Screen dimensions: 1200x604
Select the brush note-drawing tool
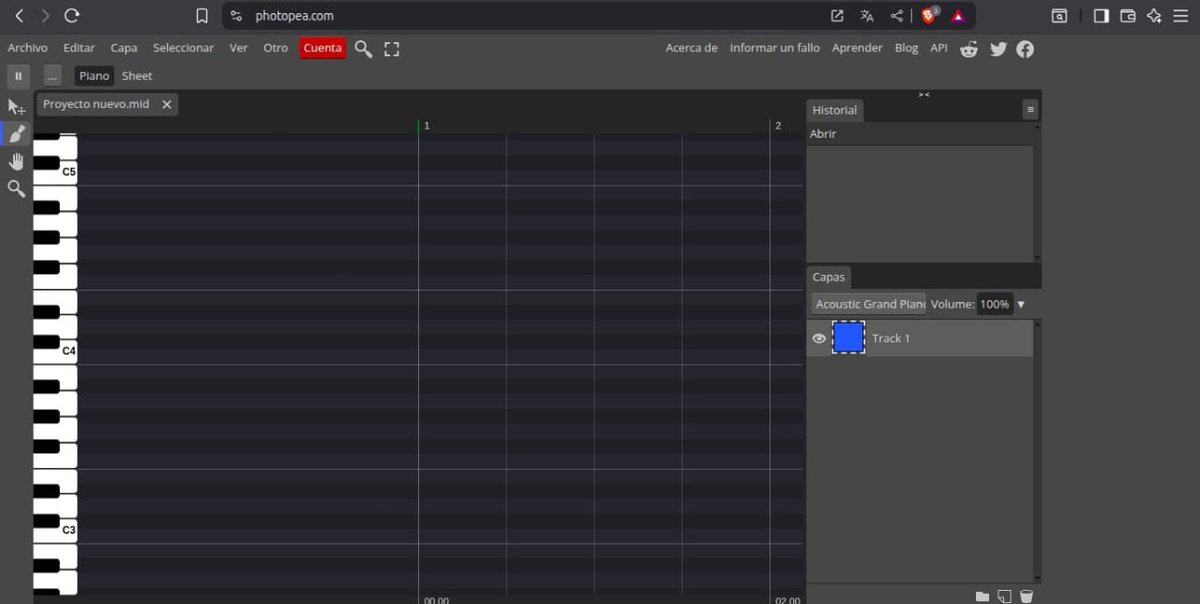[x=16, y=134]
